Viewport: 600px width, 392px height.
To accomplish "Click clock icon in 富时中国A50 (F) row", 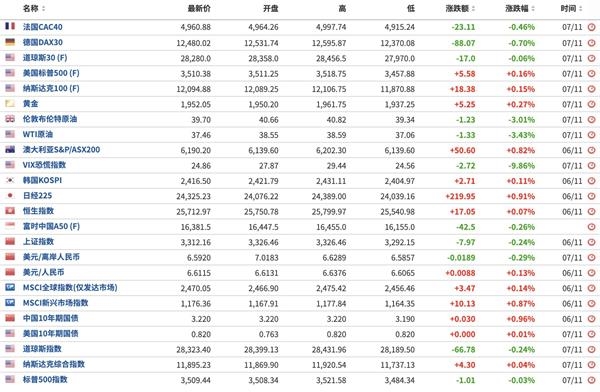I will tap(592, 227).
